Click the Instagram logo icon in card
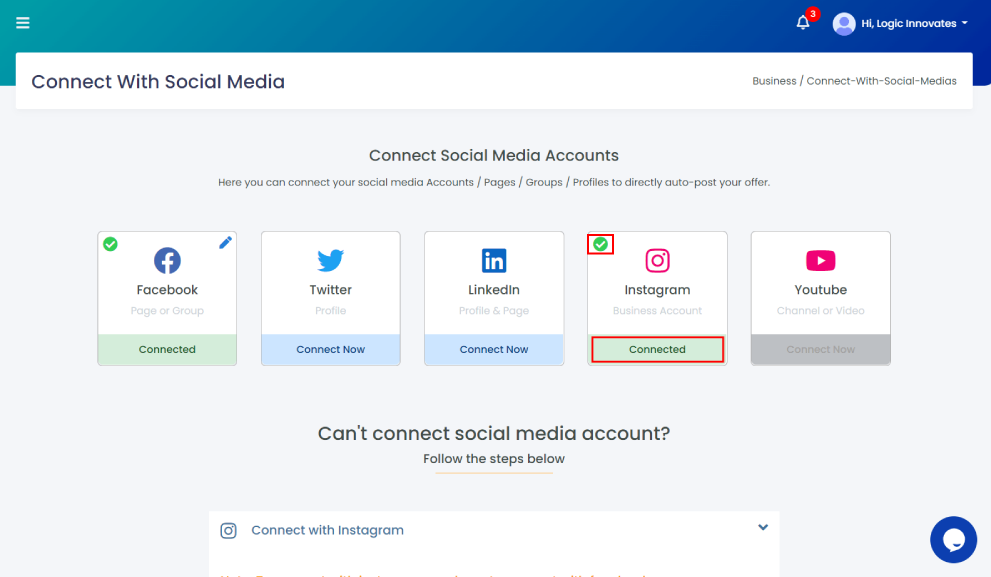This screenshot has width=991, height=577. 657,260
